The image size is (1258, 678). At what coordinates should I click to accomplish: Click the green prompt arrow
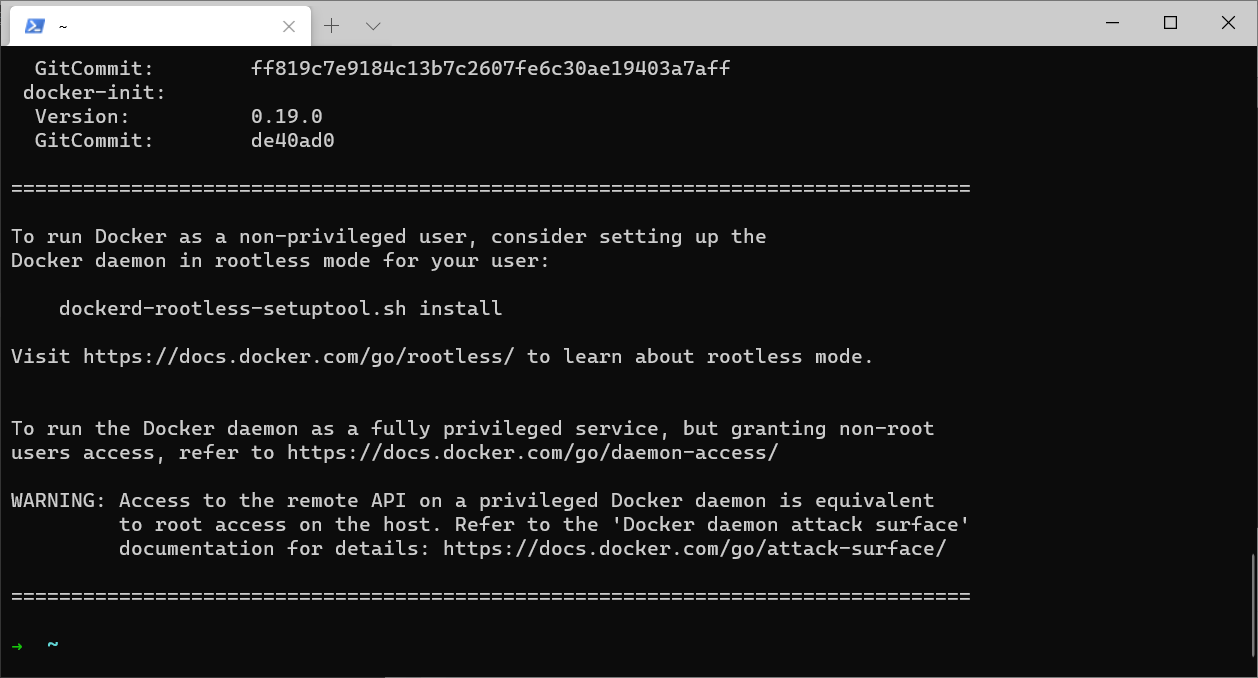[17, 645]
